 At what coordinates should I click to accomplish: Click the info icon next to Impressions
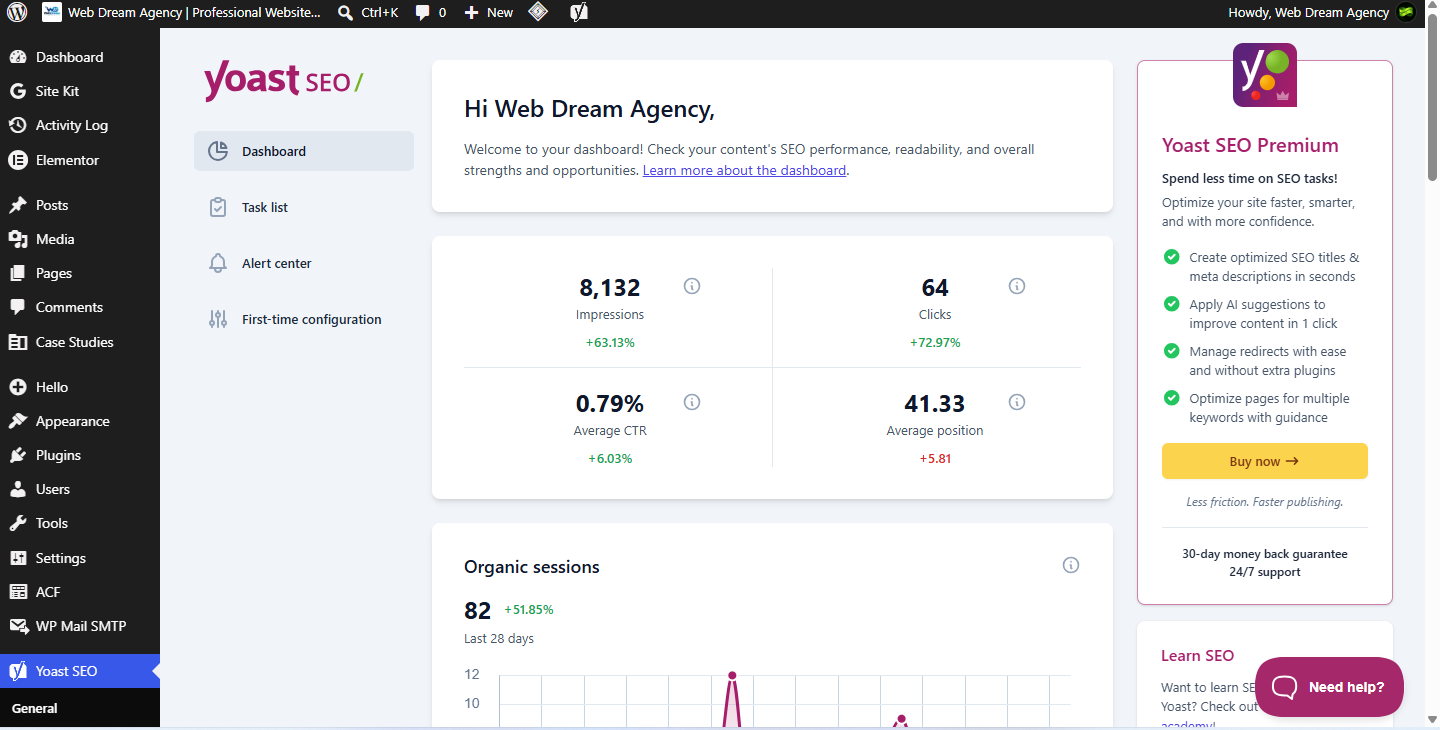pos(692,286)
